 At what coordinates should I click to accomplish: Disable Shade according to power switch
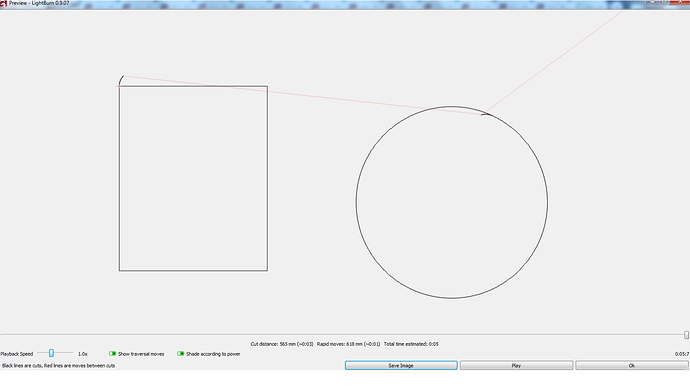(x=180, y=354)
